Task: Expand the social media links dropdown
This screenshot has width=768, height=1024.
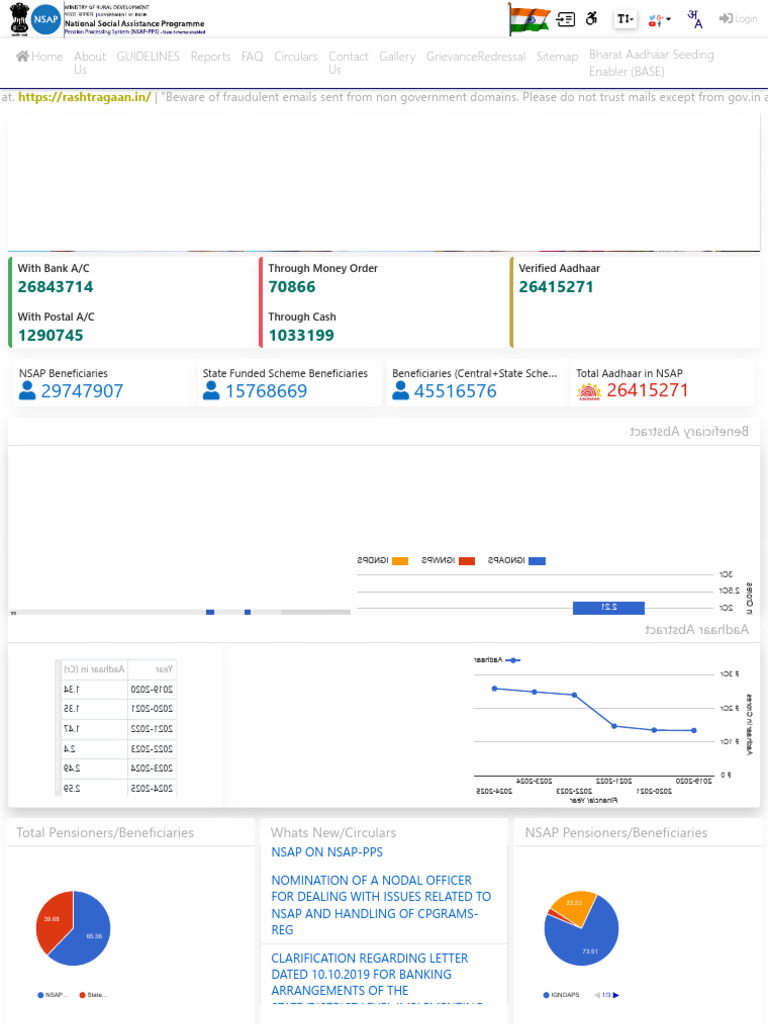Action: (x=659, y=20)
